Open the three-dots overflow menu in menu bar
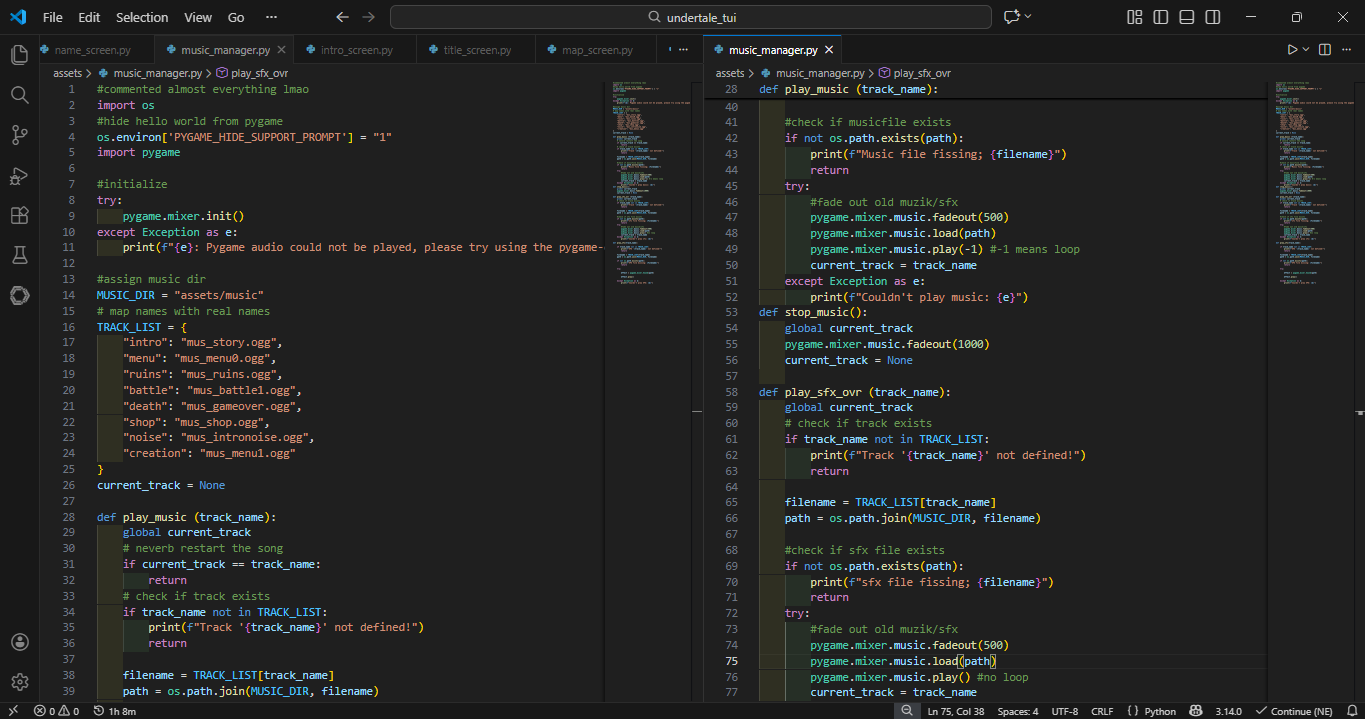1365x719 pixels. point(271,17)
